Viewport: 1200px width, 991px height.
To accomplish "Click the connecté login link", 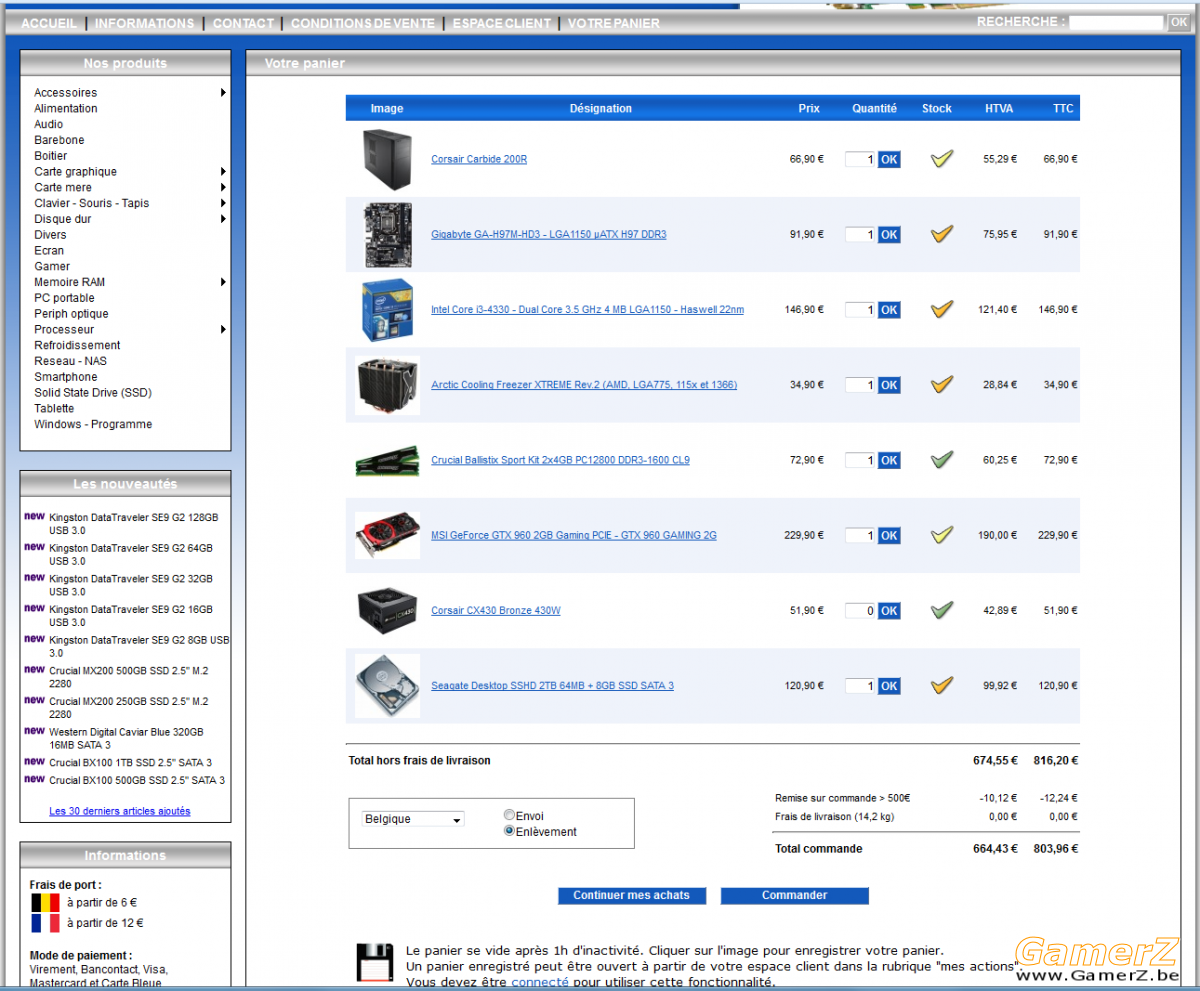I will point(540,982).
